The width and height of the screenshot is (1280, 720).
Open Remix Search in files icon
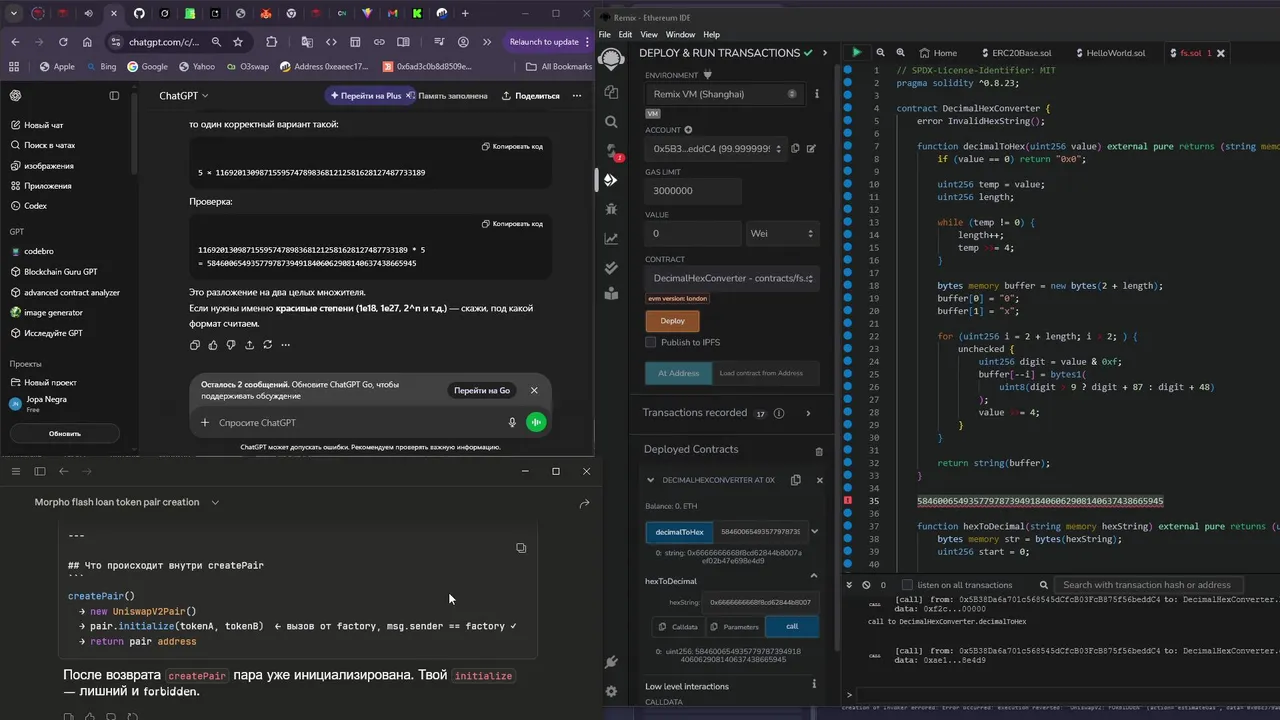(x=611, y=122)
